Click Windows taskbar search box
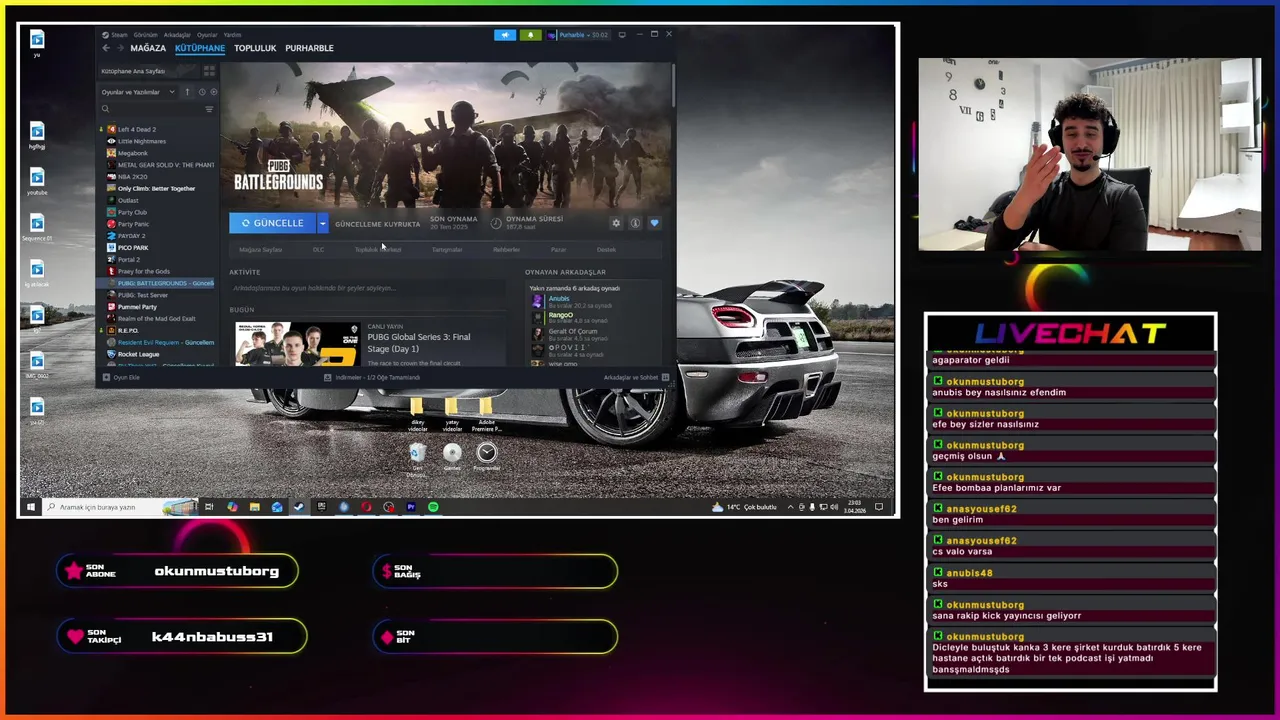The width and height of the screenshot is (1280, 720). [x=120, y=507]
